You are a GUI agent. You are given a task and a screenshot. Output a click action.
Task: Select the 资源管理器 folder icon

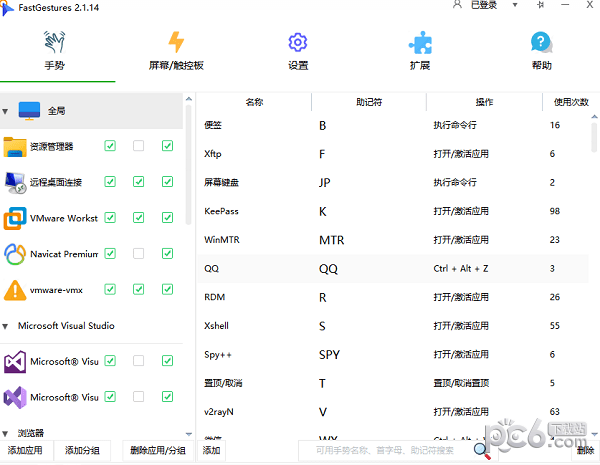[x=15, y=147]
